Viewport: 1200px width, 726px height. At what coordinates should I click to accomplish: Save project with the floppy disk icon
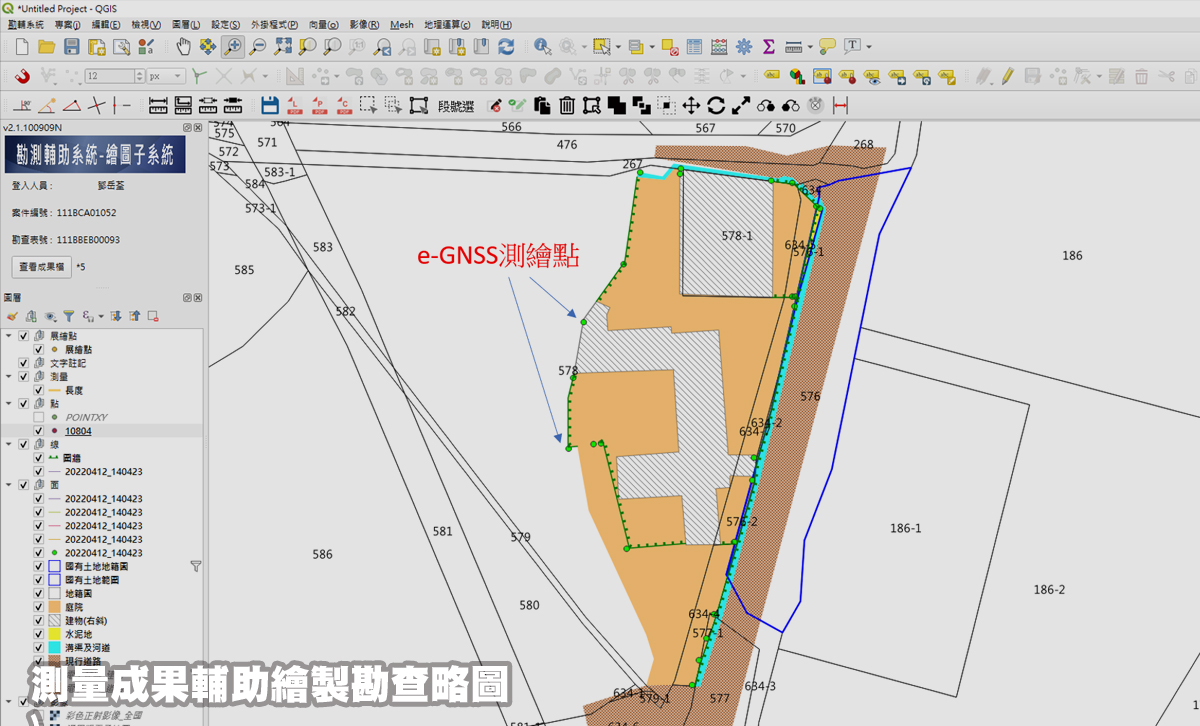(x=71, y=46)
